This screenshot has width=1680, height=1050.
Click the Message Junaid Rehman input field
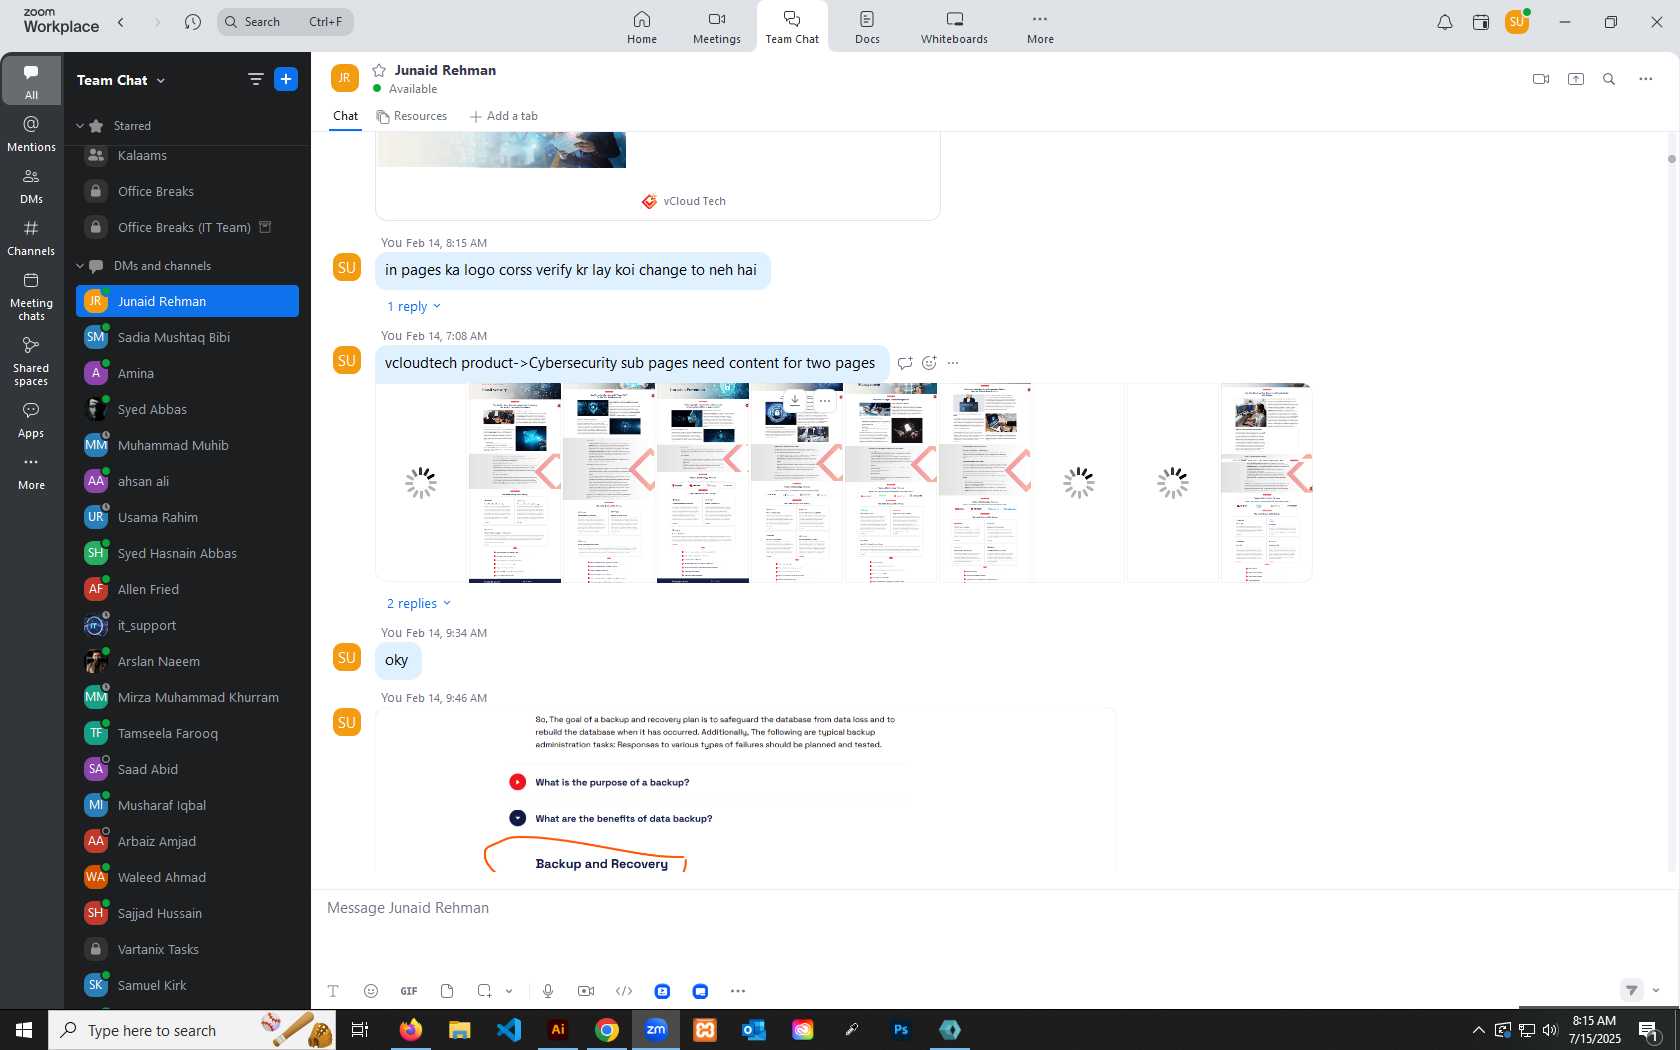994,908
